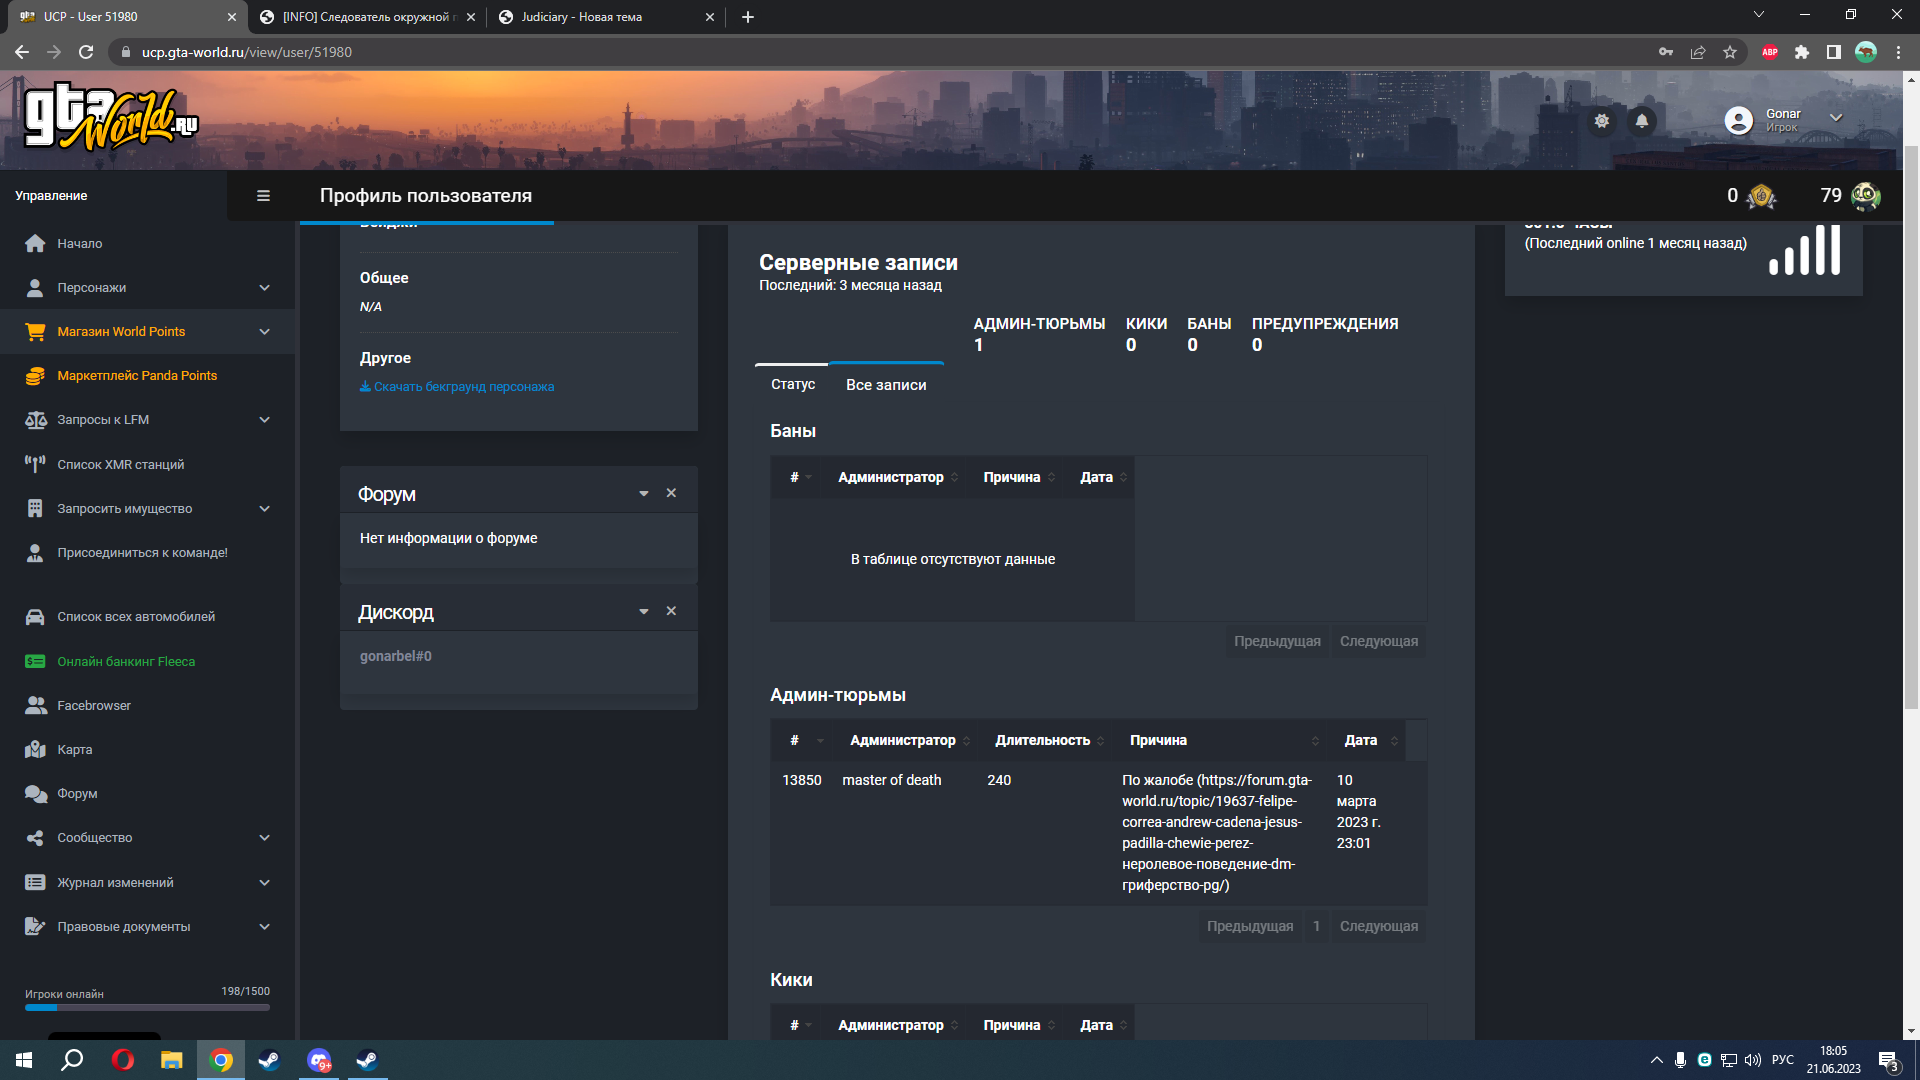The height and width of the screenshot is (1080, 1920).
Task: Expand the Журнал изменений chevron
Action: pos(265,883)
